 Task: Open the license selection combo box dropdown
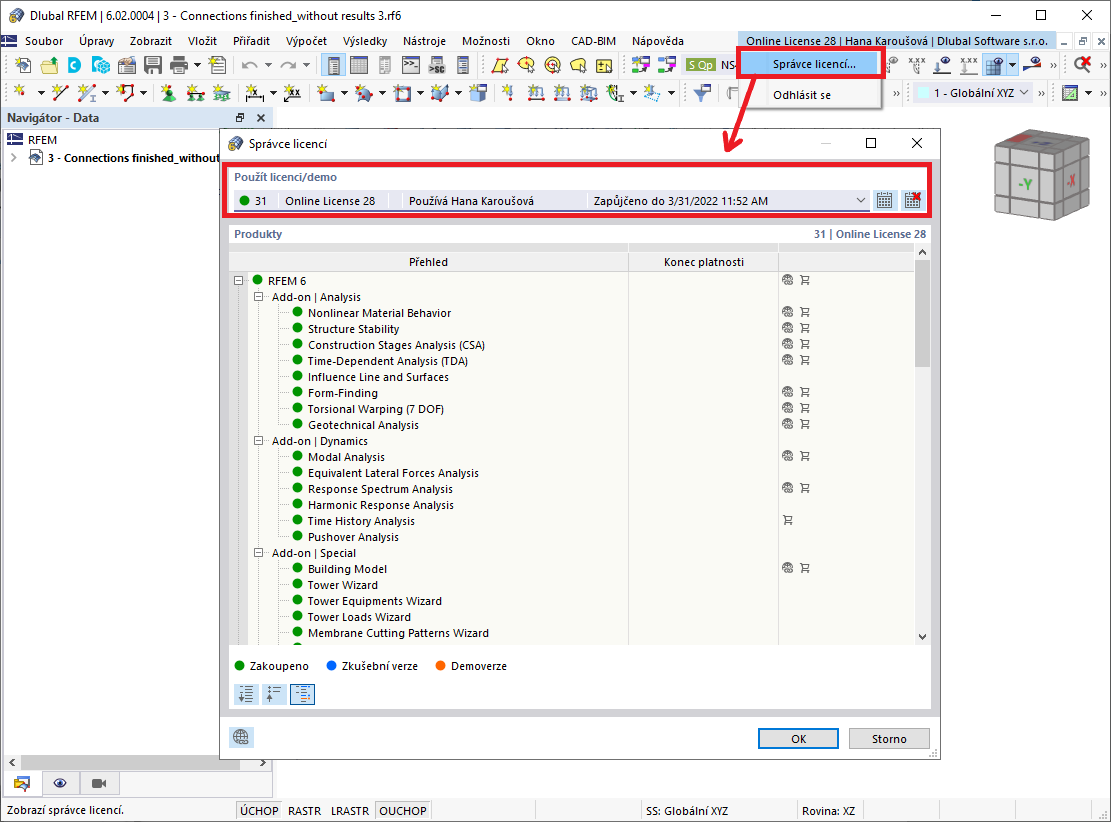[x=860, y=201]
